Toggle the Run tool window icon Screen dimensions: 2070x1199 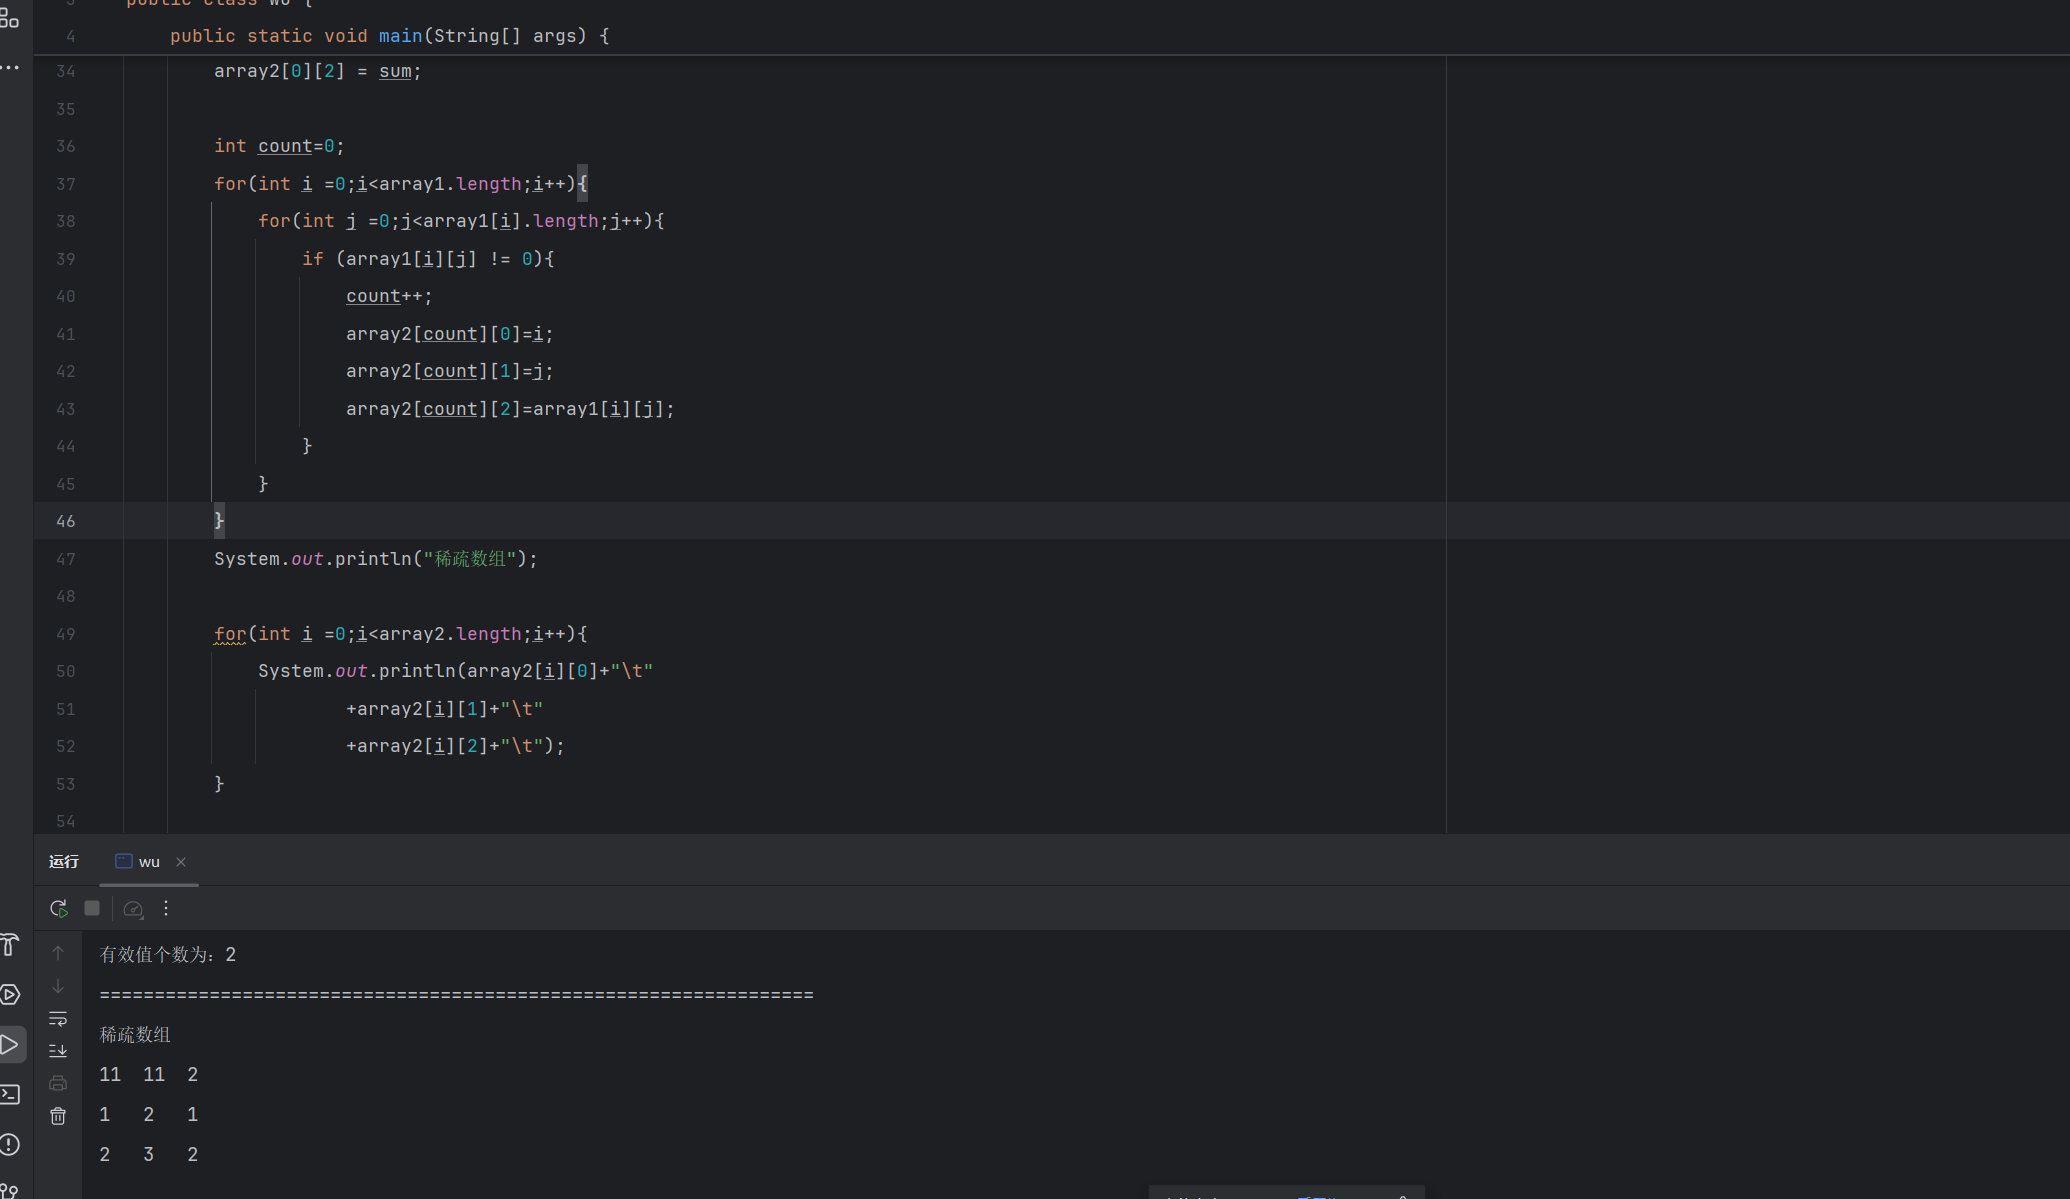pyautogui.click(x=10, y=1044)
